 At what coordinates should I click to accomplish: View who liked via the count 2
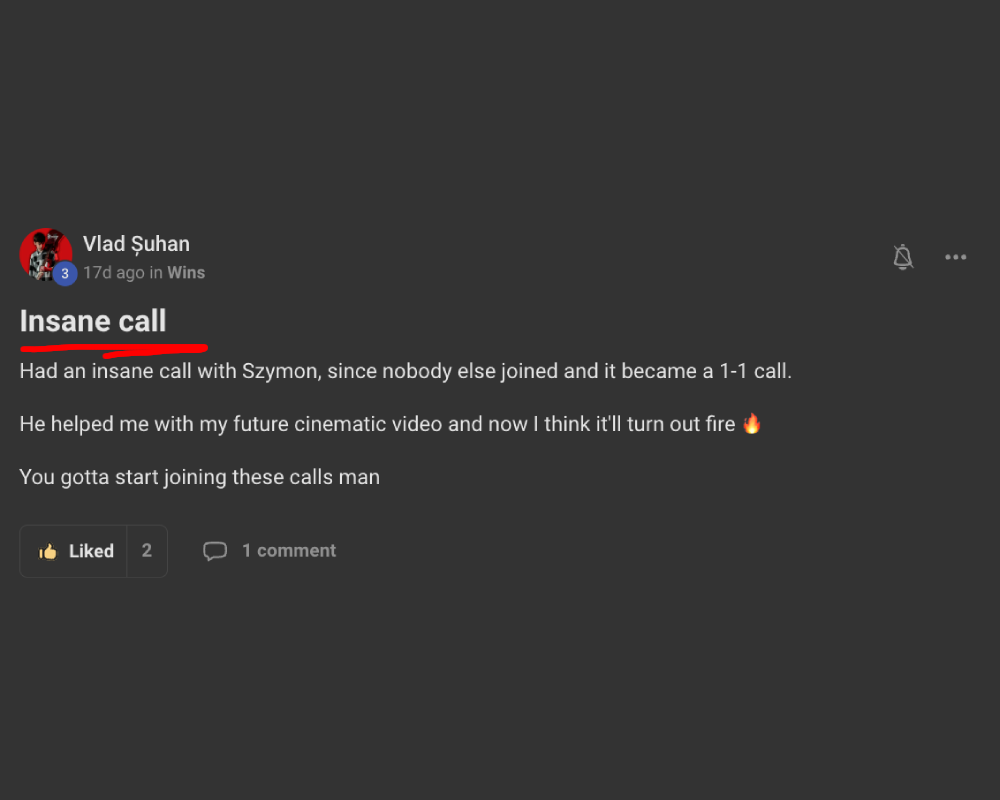[147, 551]
